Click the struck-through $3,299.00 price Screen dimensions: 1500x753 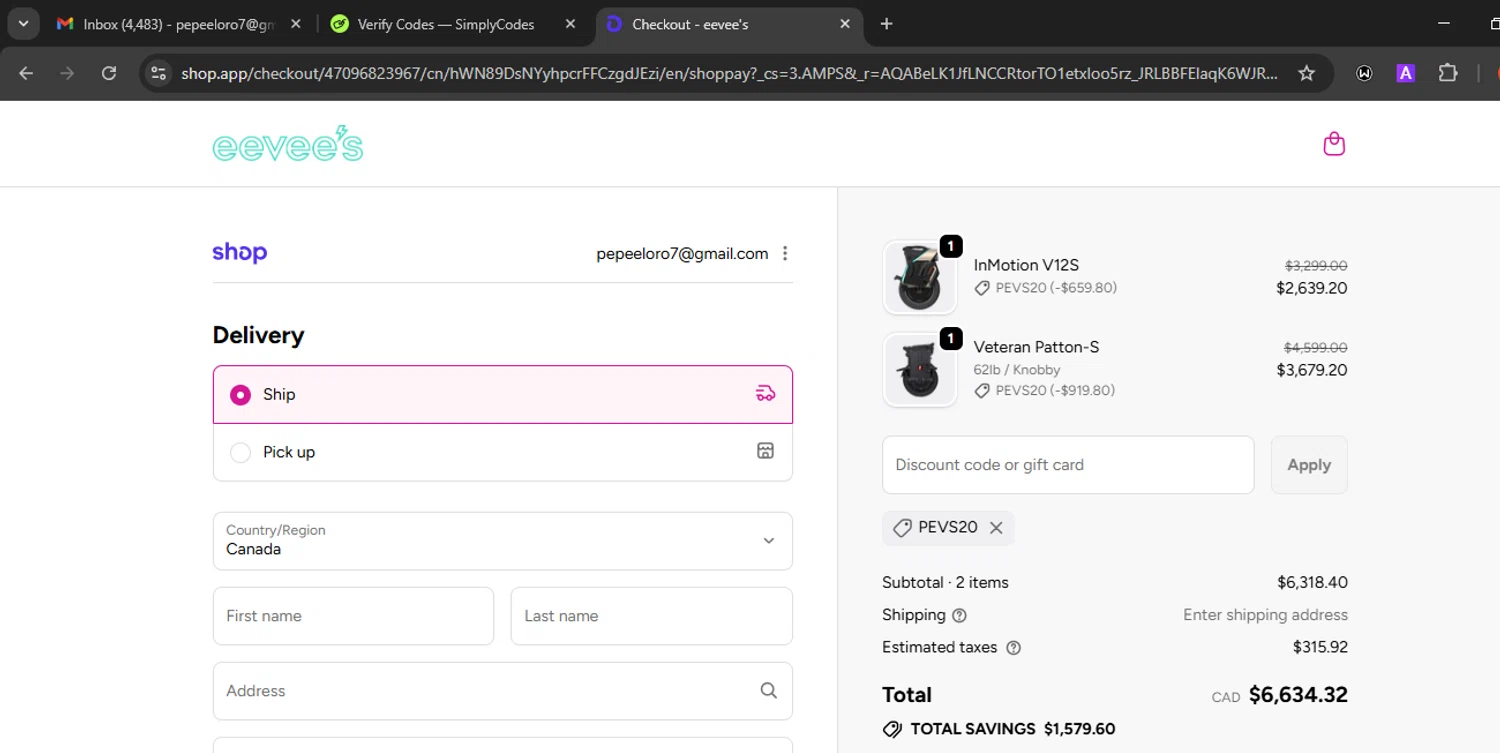tap(1316, 266)
